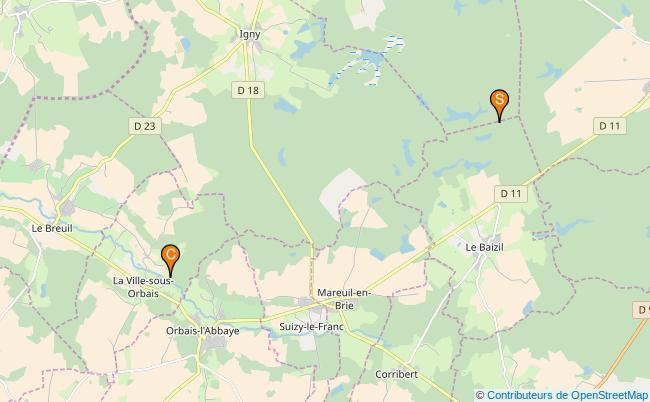Select the Orbais-l'Abbaye label

click(x=203, y=331)
